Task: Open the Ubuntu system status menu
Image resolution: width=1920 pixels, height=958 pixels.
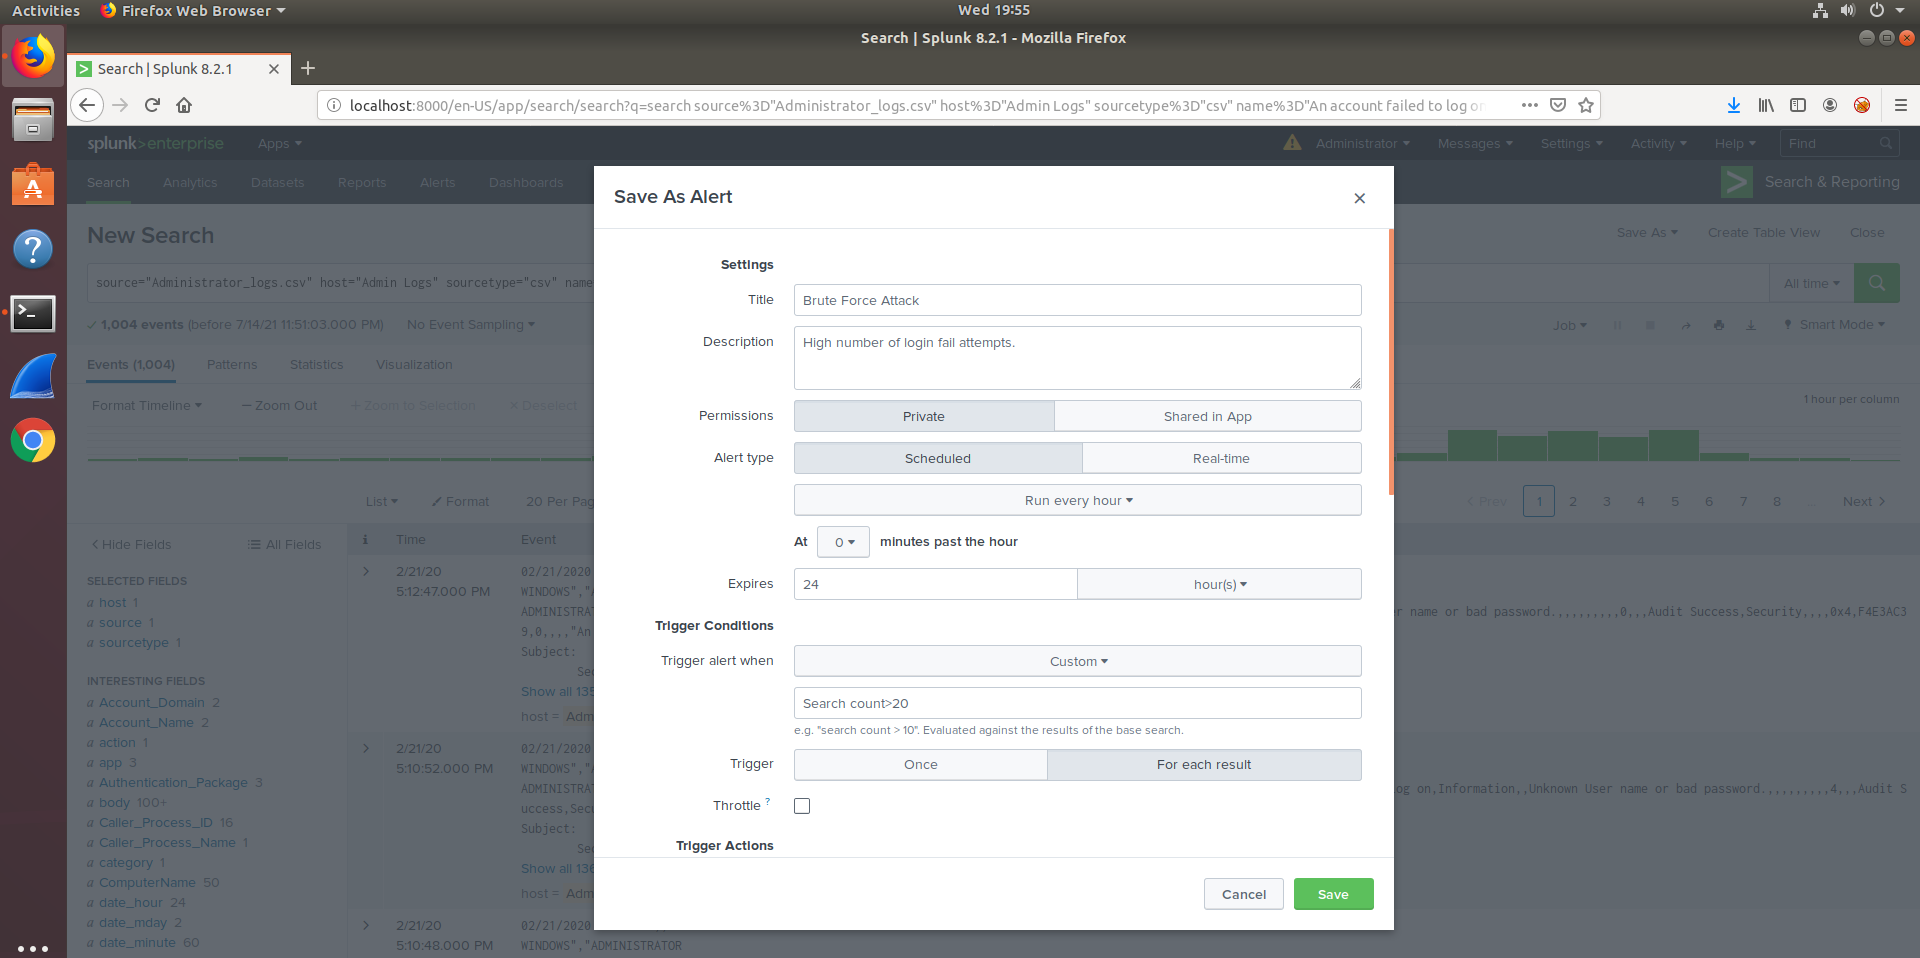Action: point(1860,10)
